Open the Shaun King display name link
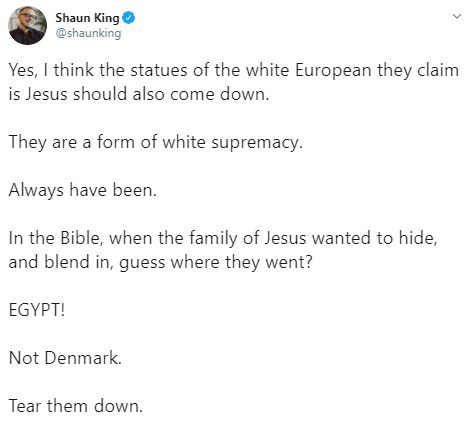469x426 pixels. coord(87,18)
